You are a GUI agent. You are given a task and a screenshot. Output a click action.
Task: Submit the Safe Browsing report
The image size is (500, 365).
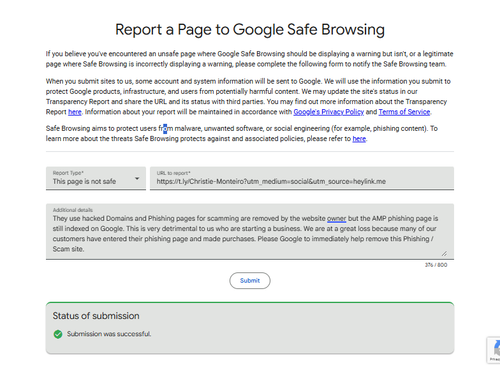click(250, 281)
